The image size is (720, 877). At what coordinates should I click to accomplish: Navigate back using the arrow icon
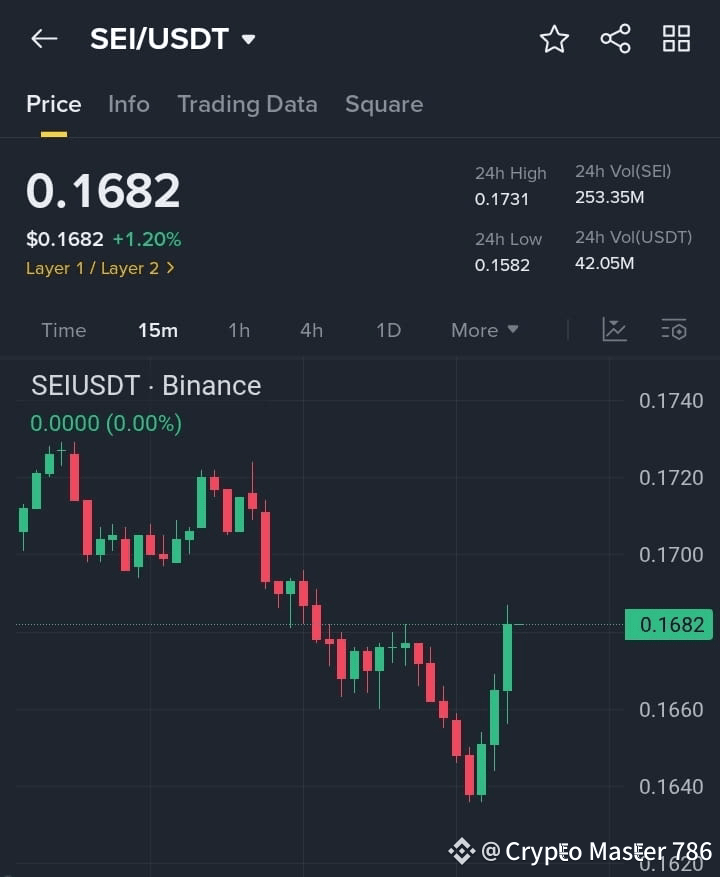(x=42, y=38)
